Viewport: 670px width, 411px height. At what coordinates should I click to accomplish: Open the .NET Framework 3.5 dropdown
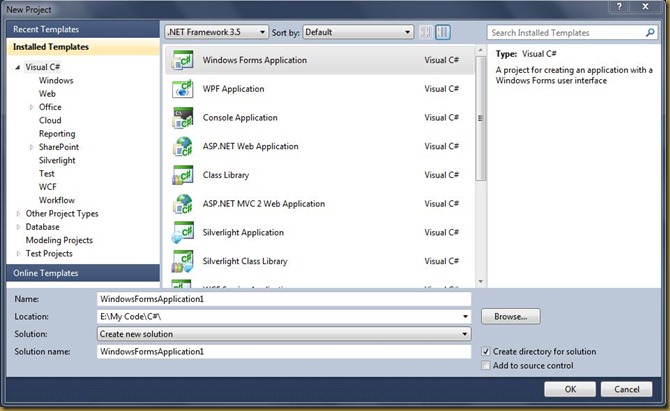click(216, 32)
